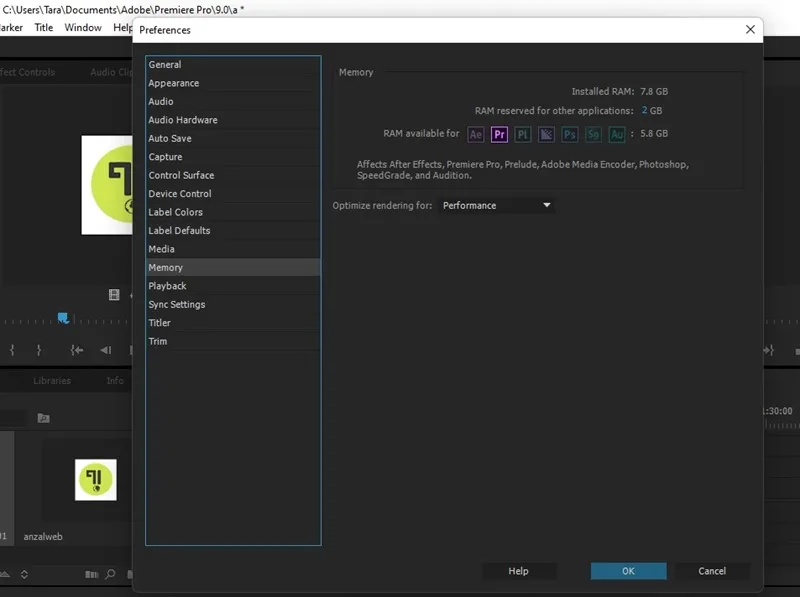
Task: Click the RAM reserved value 2
Action: tap(644, 110)
